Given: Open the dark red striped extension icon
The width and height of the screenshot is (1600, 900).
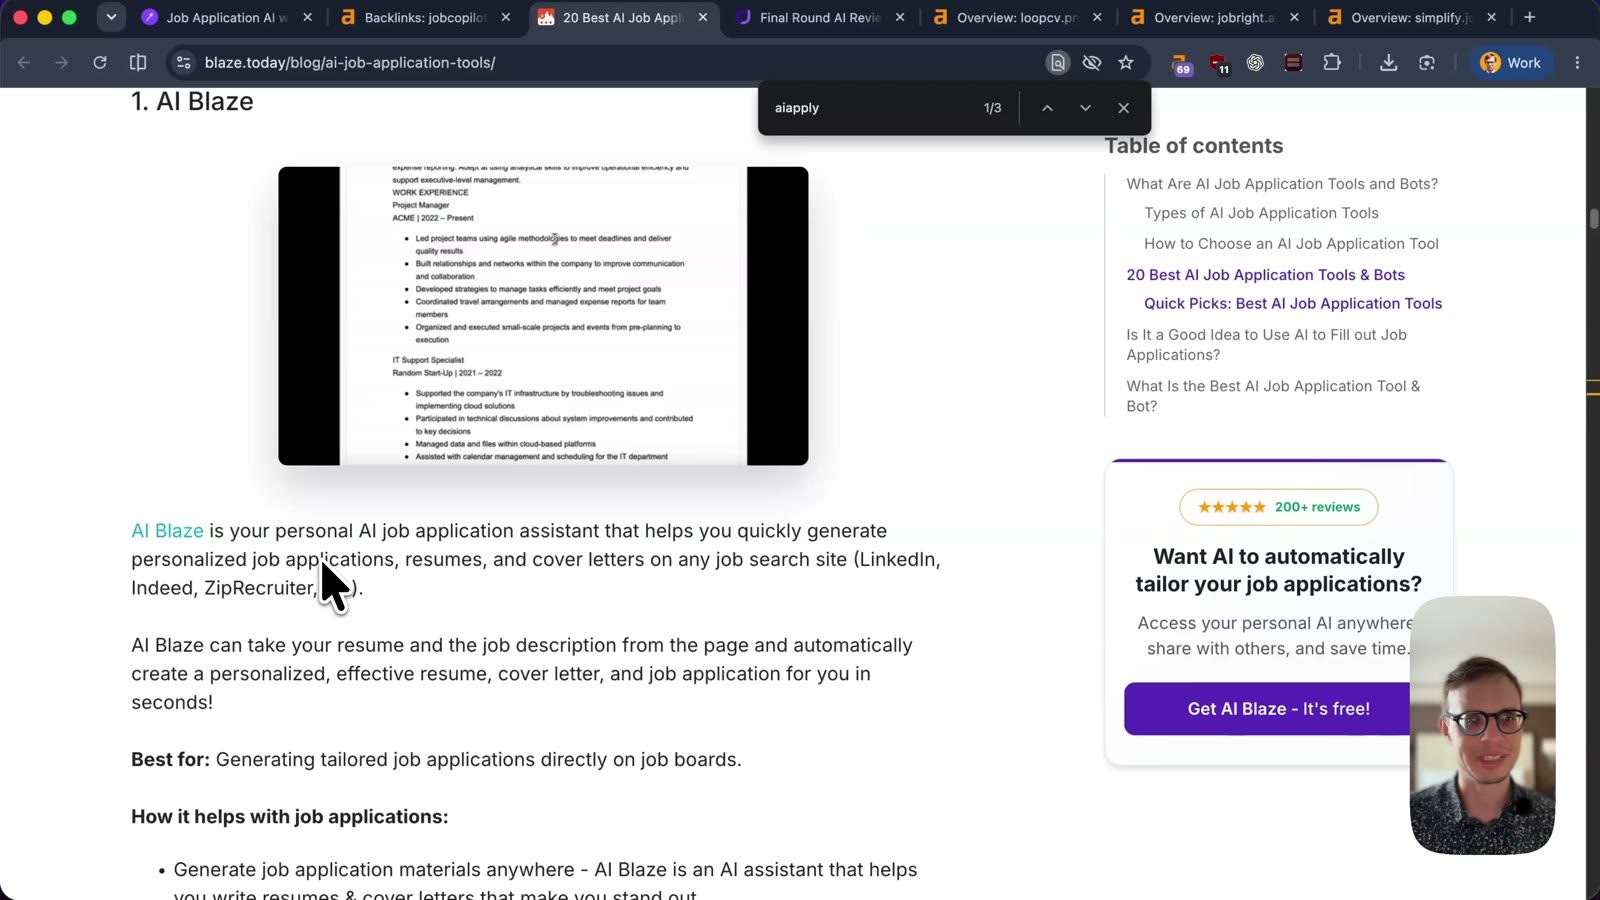Looking at the screenshot, I should click(1293, 62).
